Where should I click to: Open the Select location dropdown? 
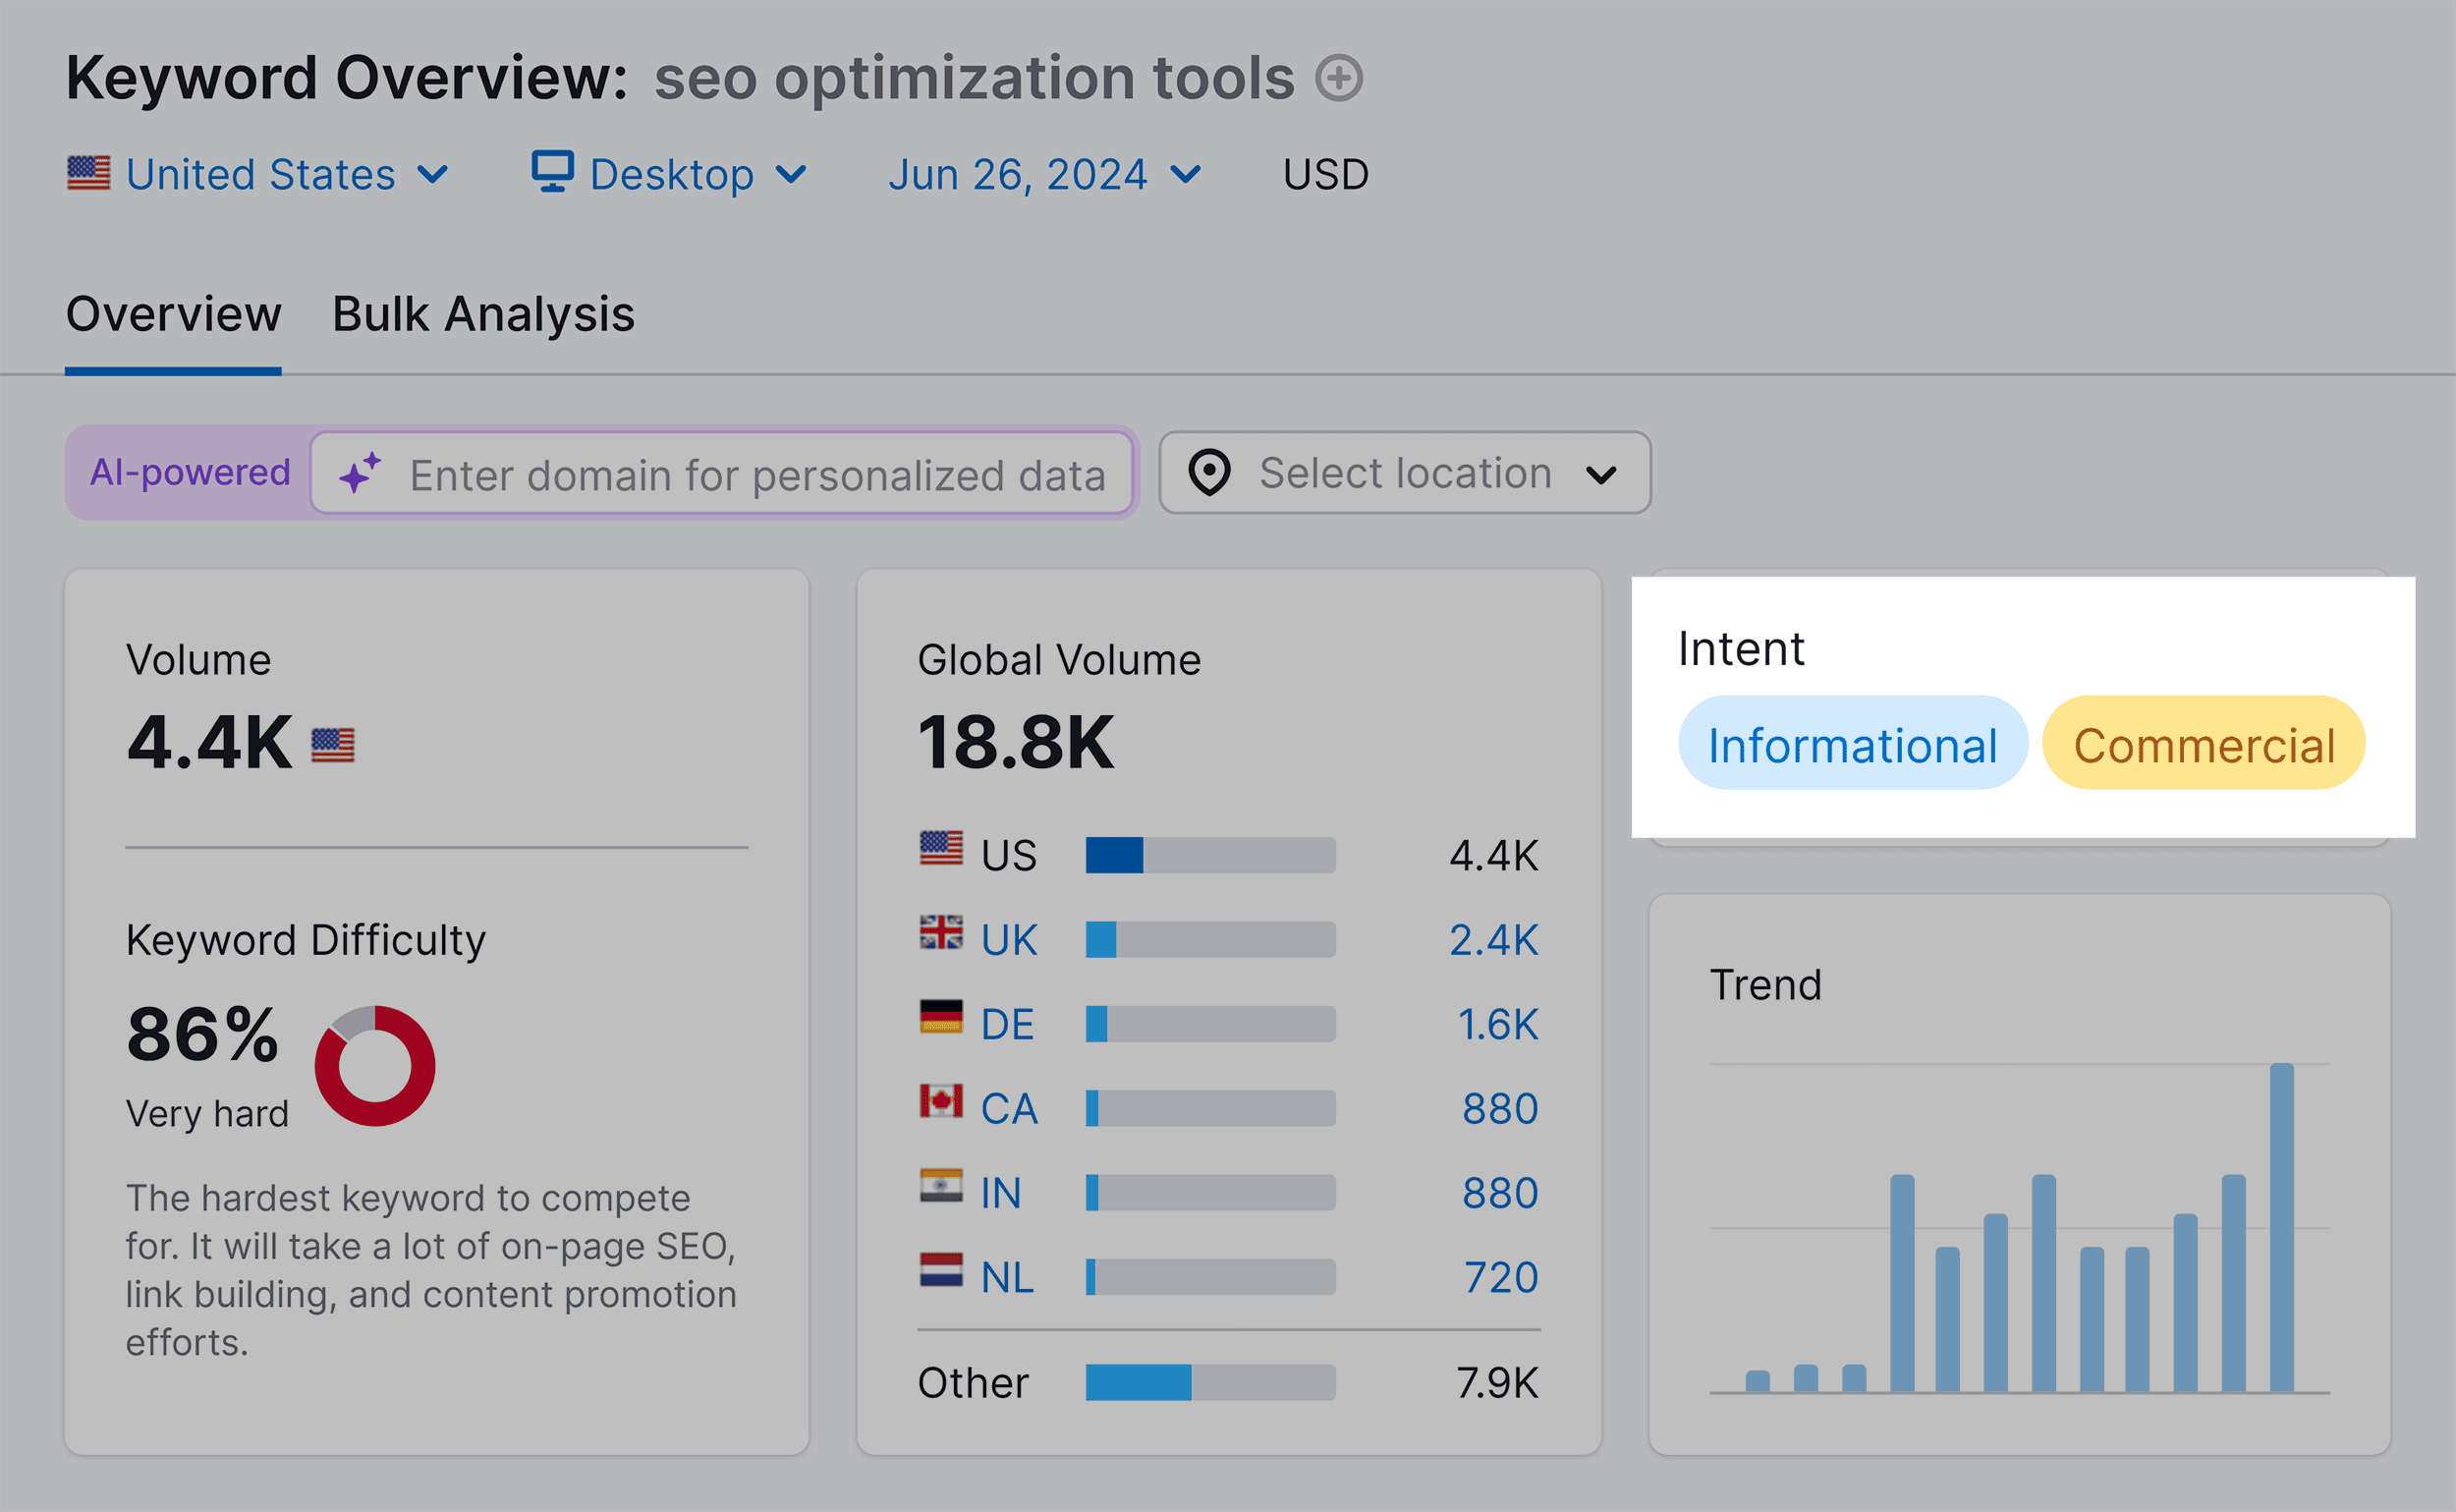(x=1405, y=473)
